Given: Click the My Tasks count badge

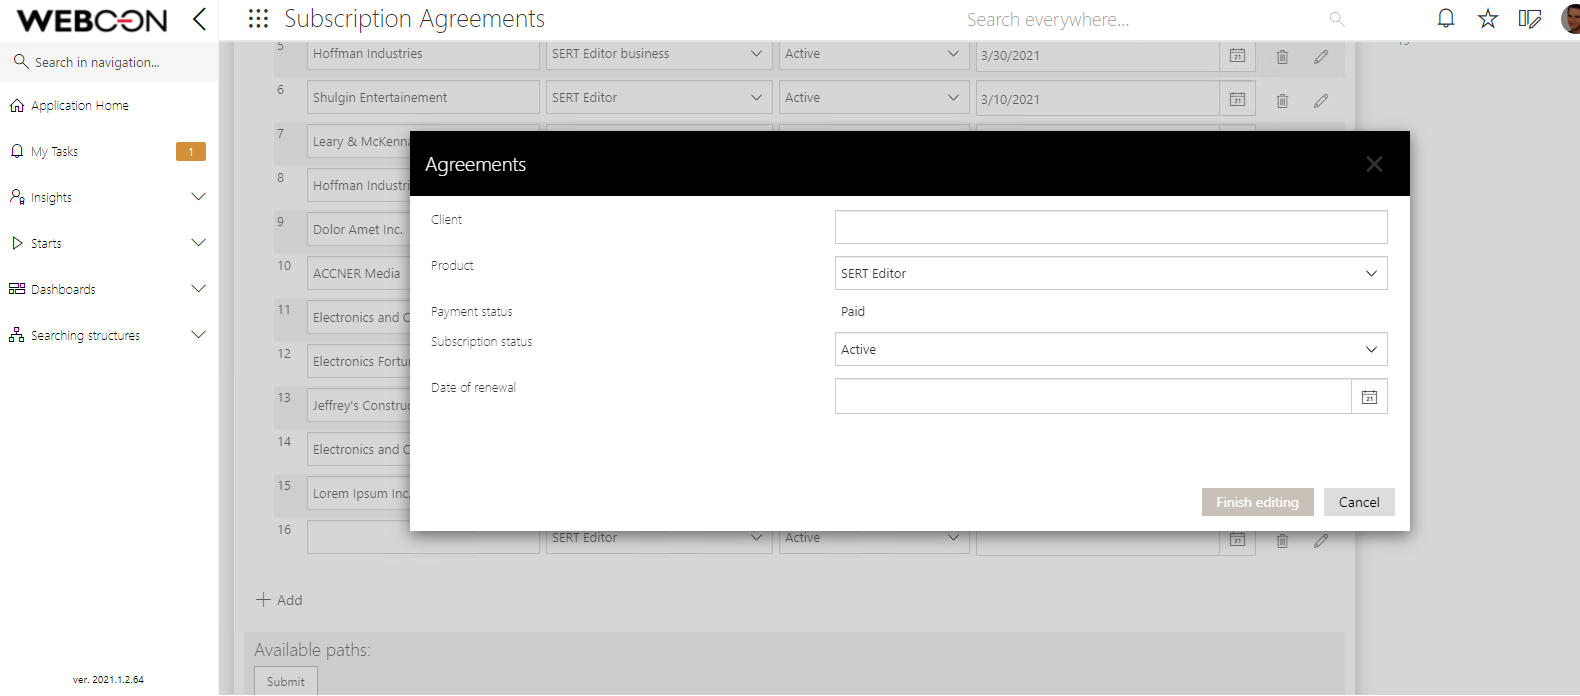Looking at the screenshot, I should [191, 151].
